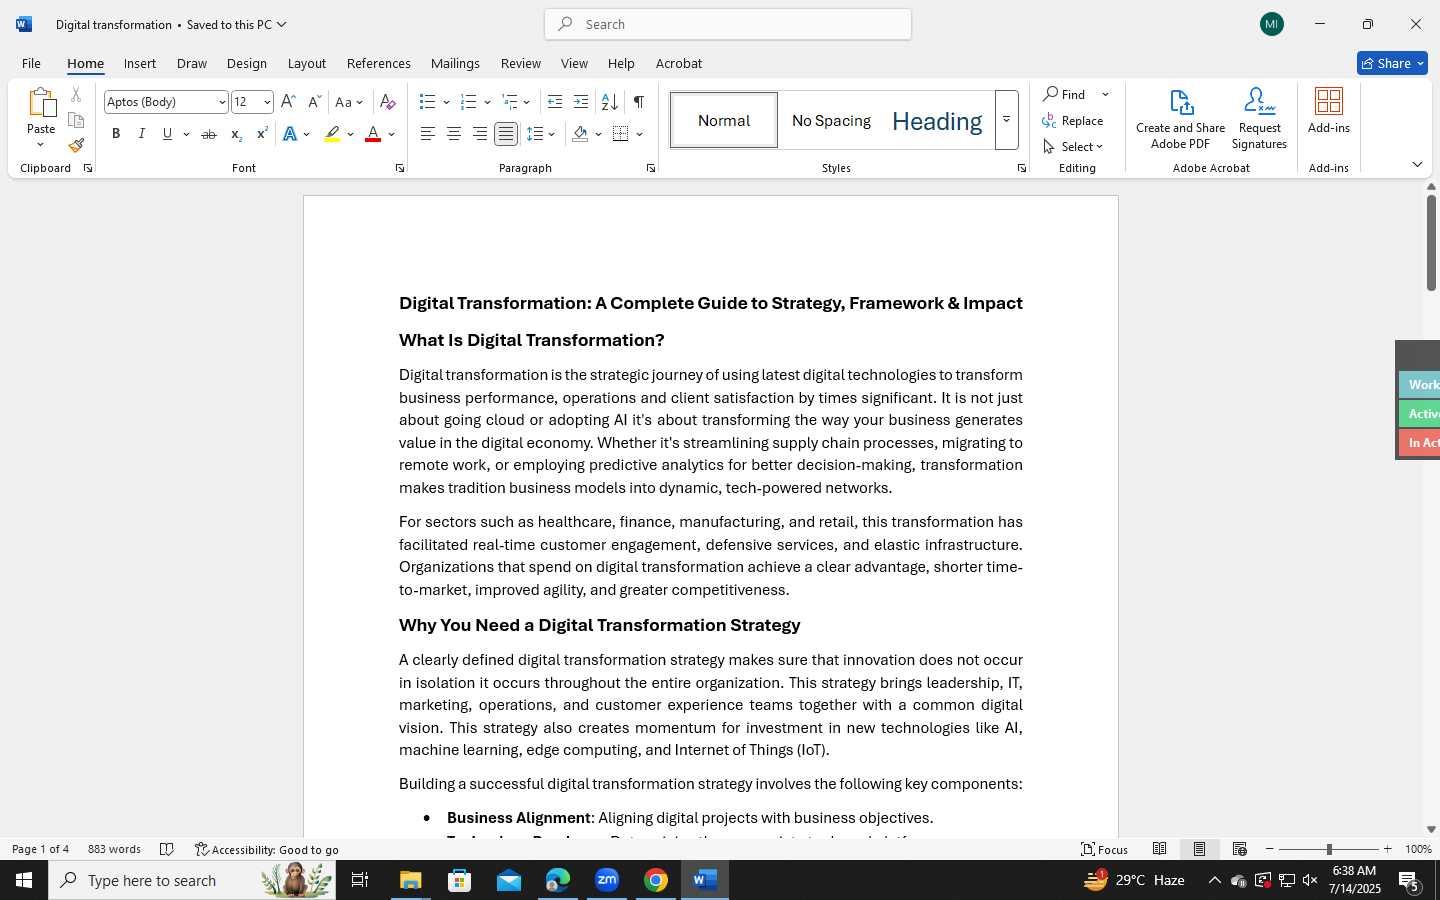Viewport: 1440px width, 900px height.
Task: Clear all formatting icon
Action: [388, 102]
